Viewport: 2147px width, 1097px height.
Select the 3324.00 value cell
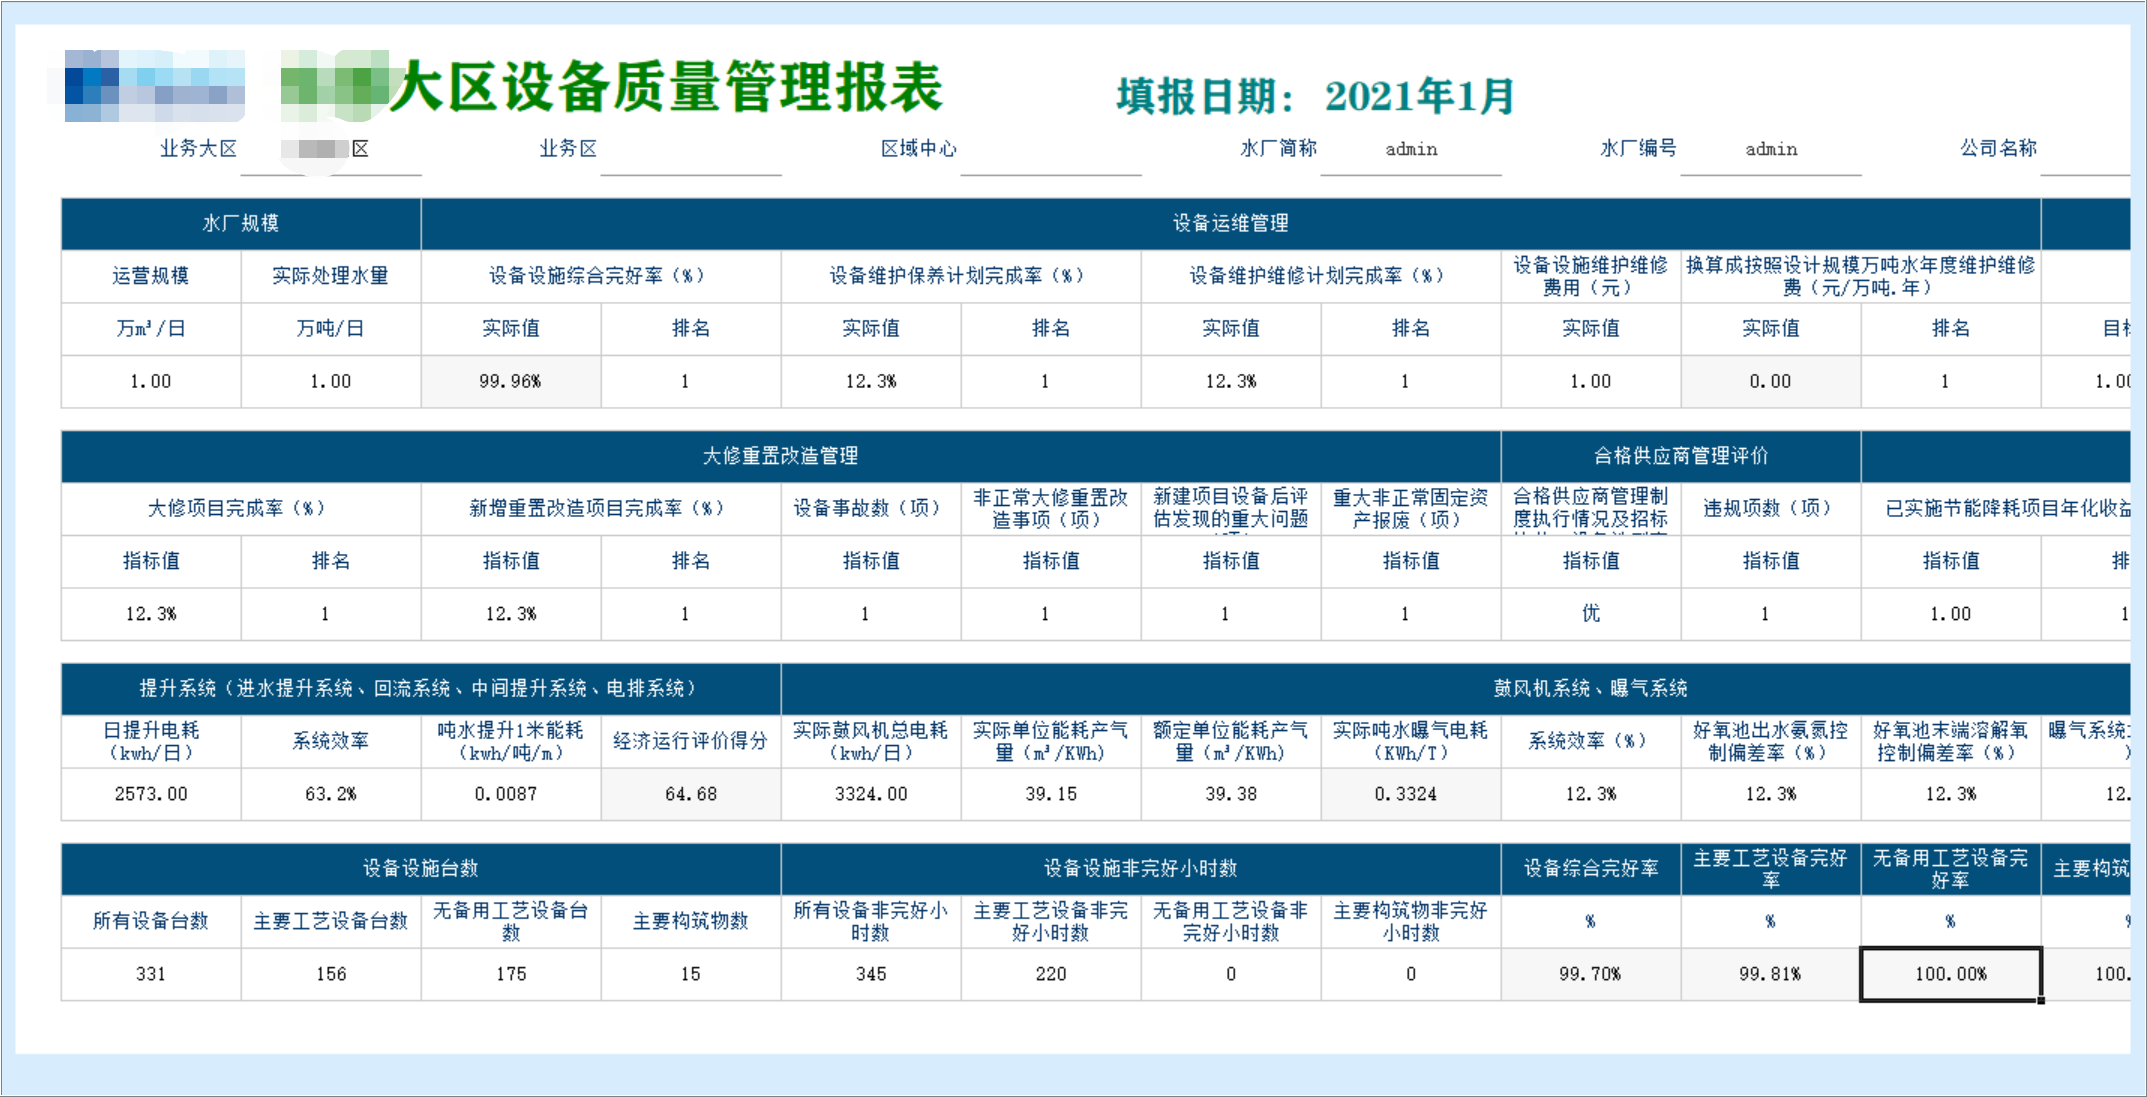[871, 794]
